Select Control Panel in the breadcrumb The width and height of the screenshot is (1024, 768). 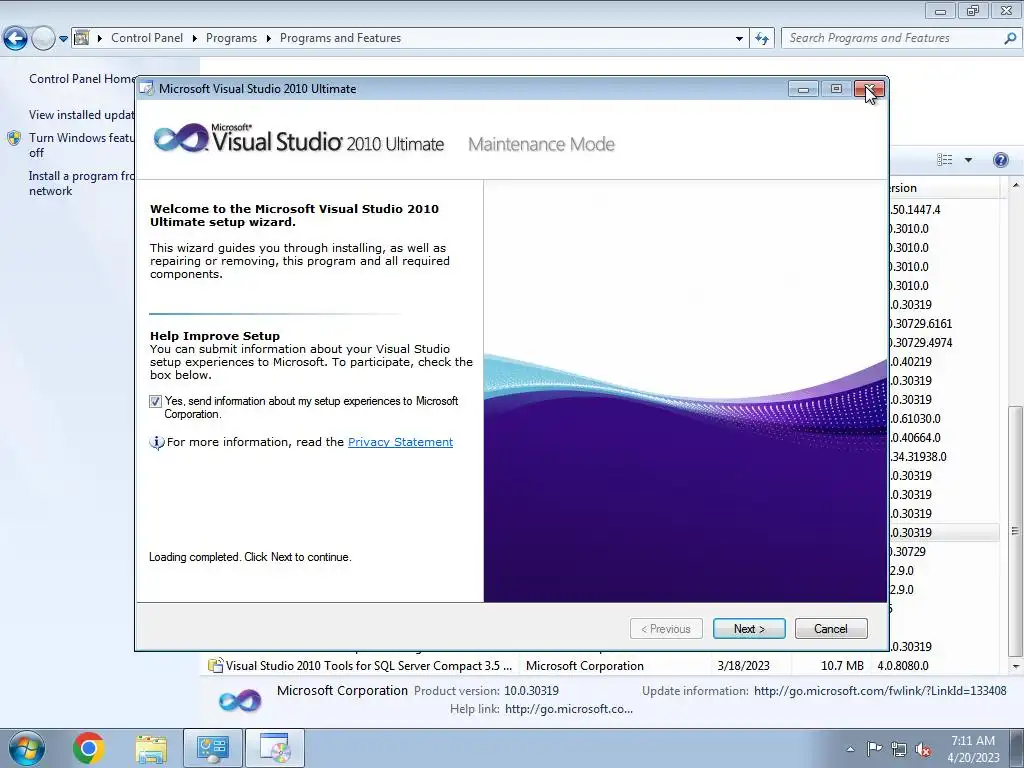147,38
